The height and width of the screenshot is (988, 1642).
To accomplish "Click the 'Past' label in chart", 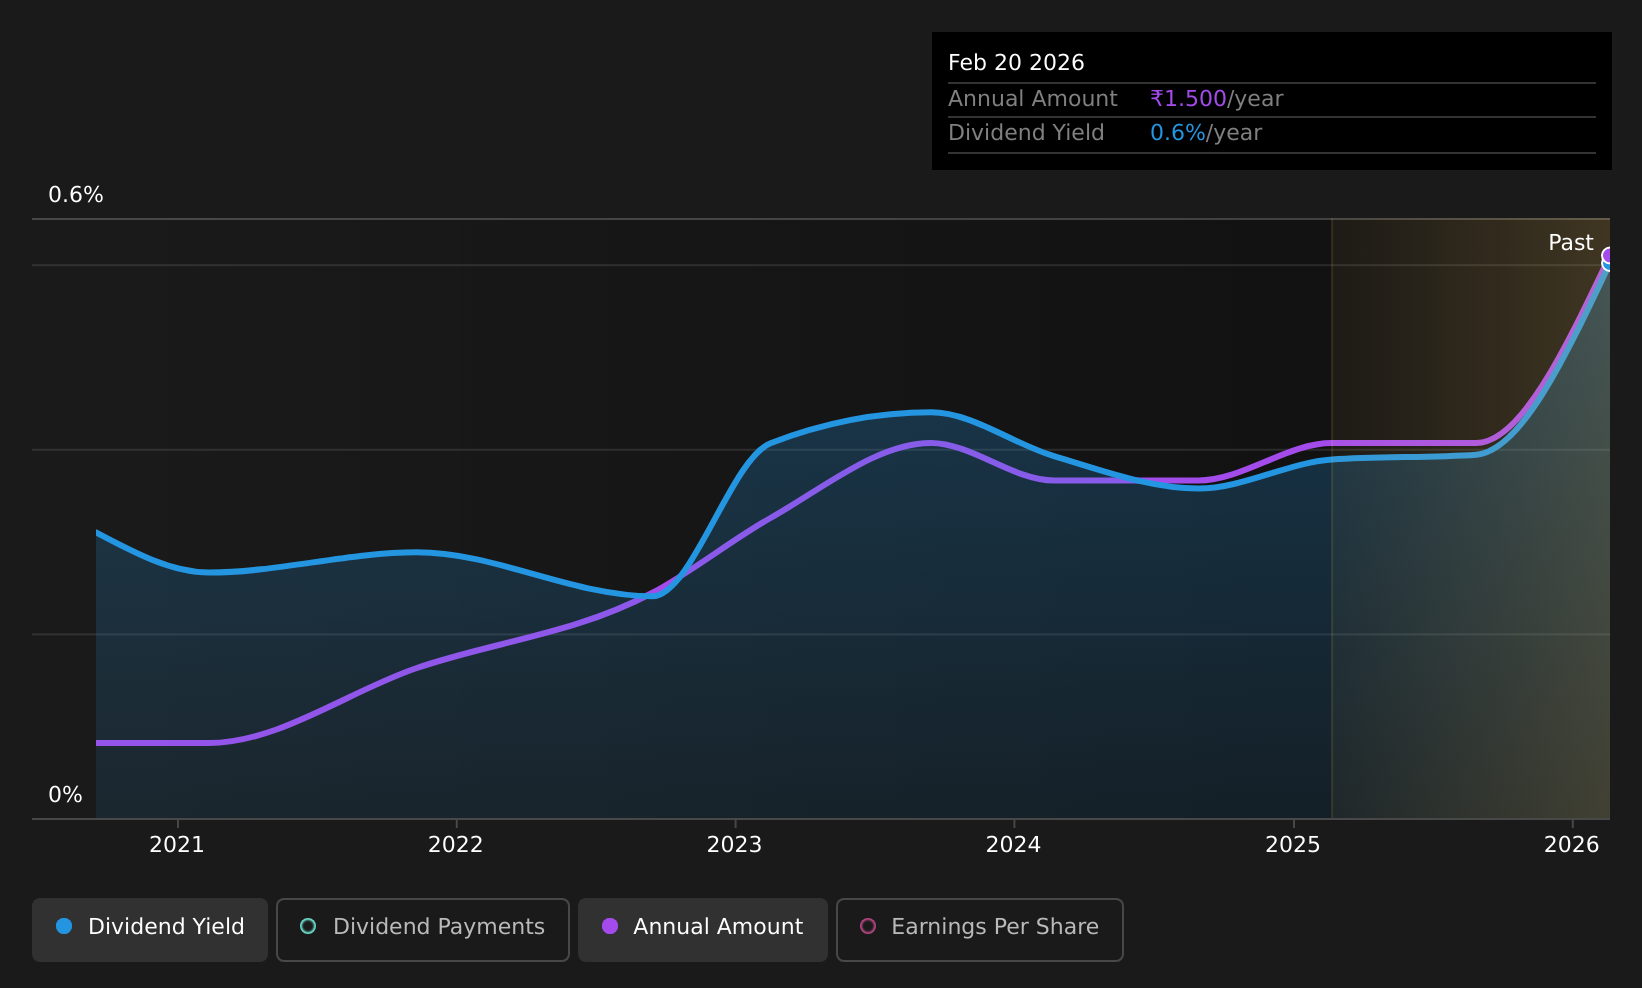I will 1570,243.
